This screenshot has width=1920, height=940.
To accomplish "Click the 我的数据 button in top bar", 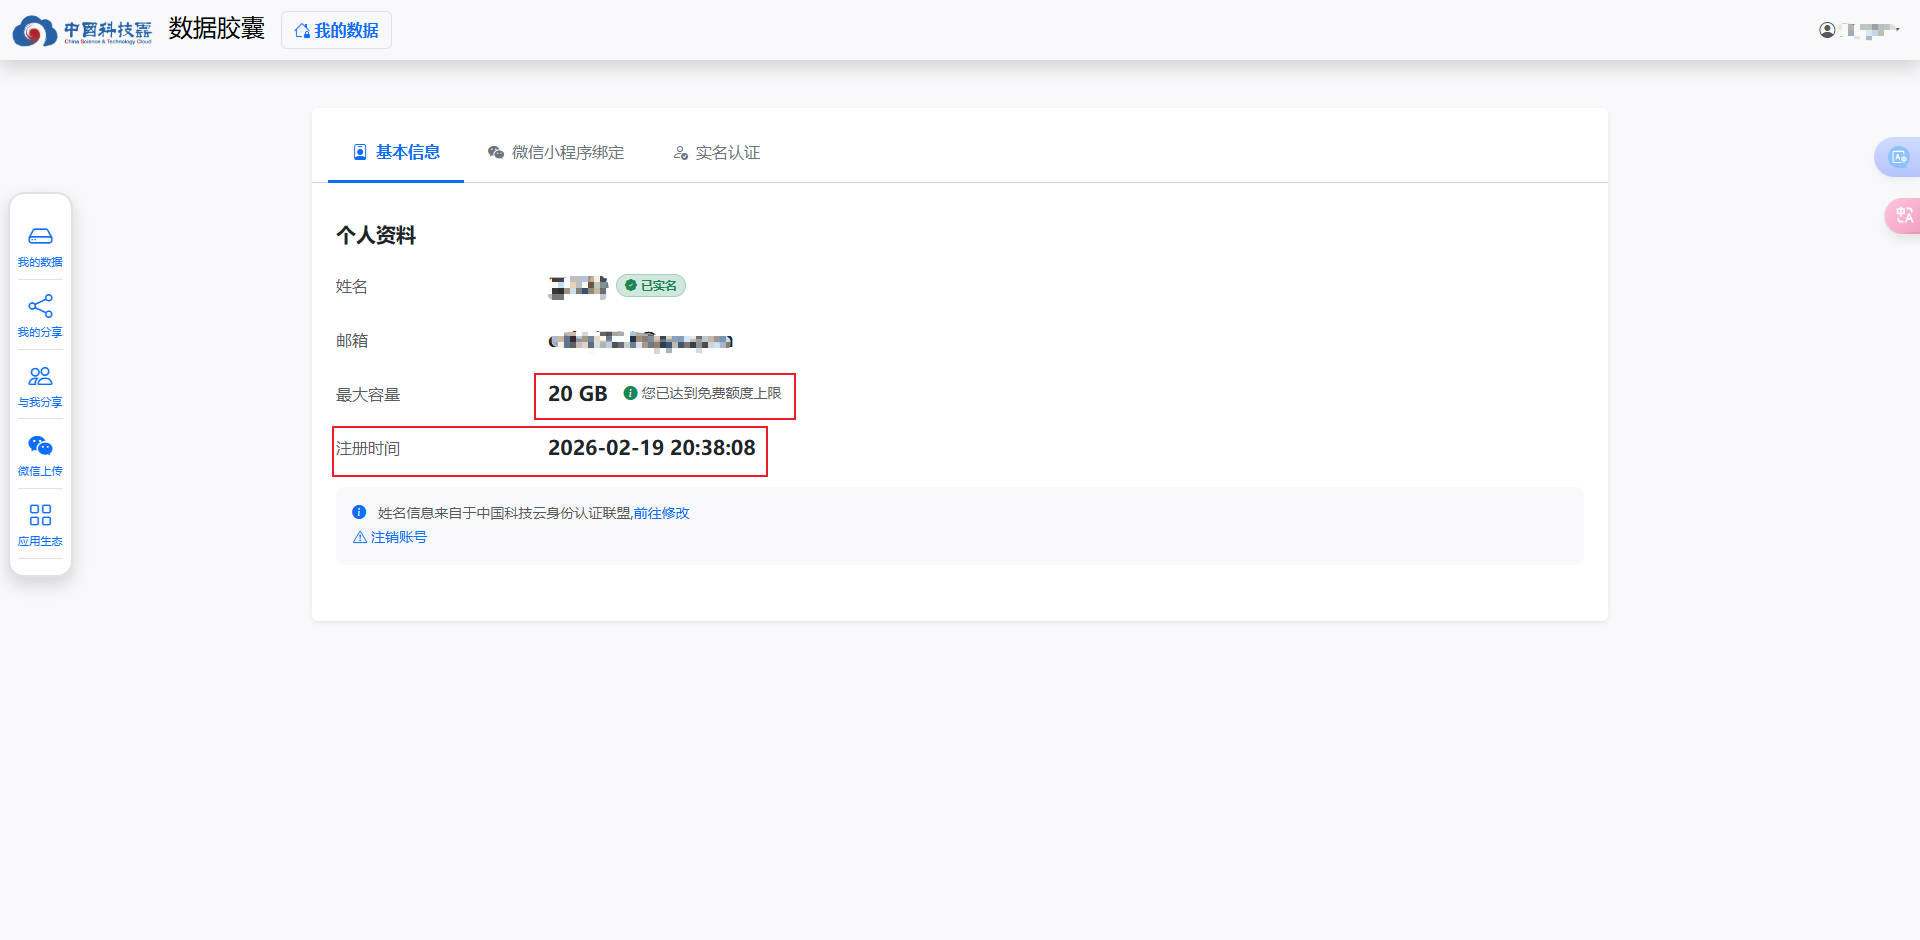I will pos(336,31).
